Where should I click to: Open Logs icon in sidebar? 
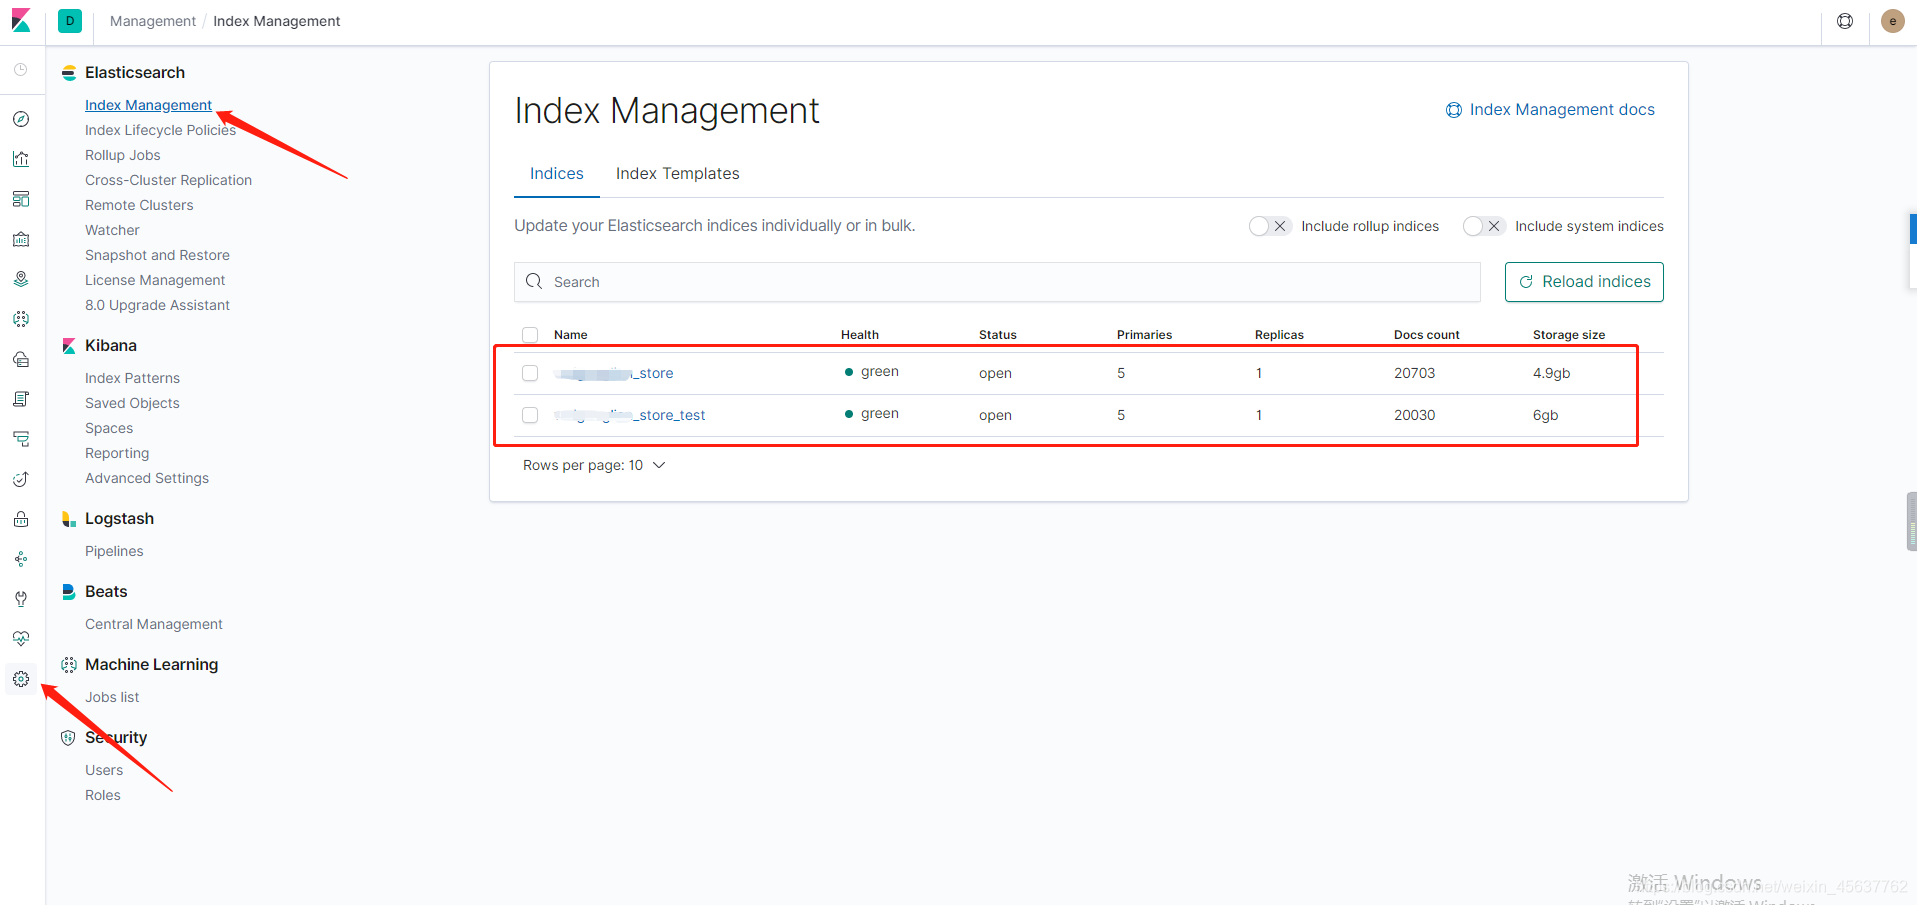click(x=21, y=399)
